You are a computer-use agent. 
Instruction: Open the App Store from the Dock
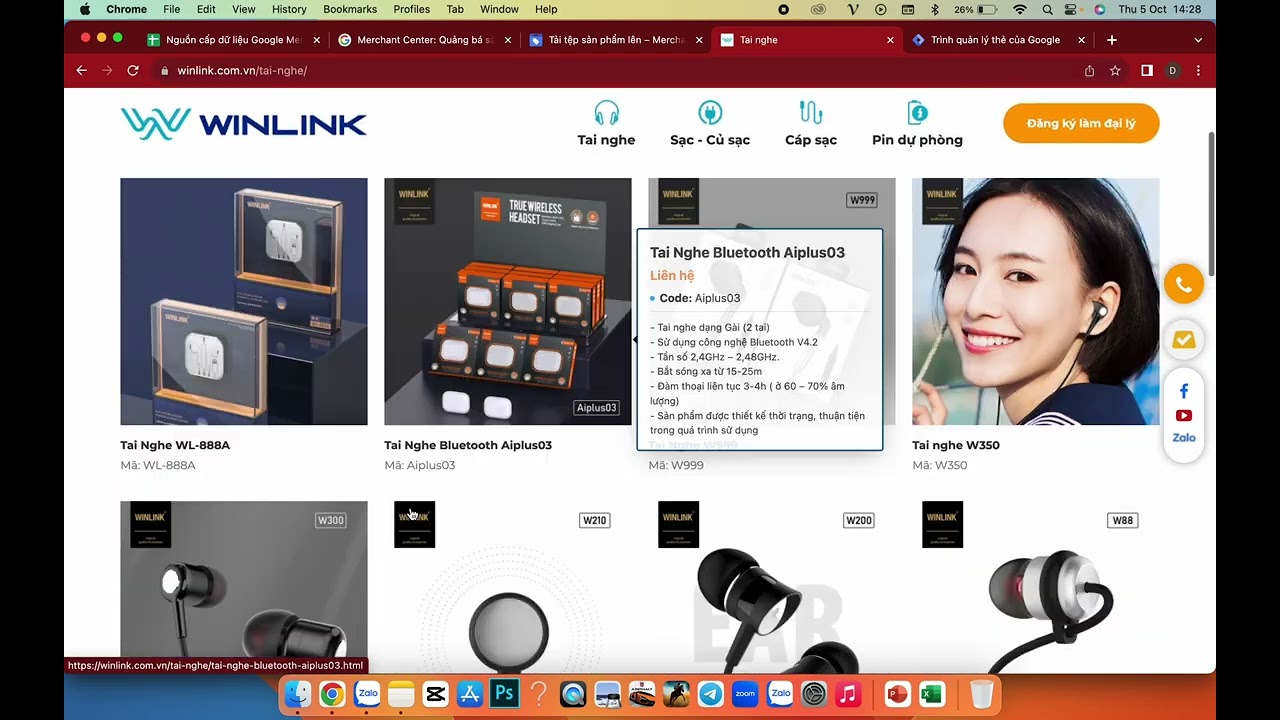pos(470,693)
